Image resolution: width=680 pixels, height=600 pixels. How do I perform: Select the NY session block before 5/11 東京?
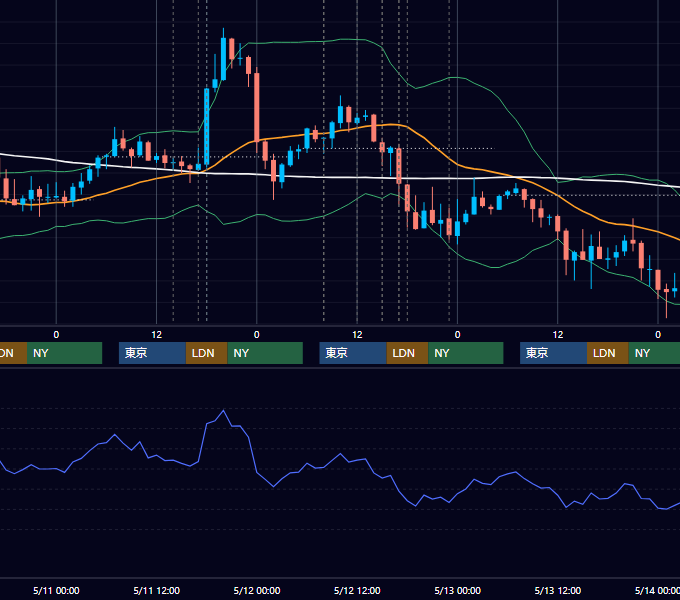(64, 353)
